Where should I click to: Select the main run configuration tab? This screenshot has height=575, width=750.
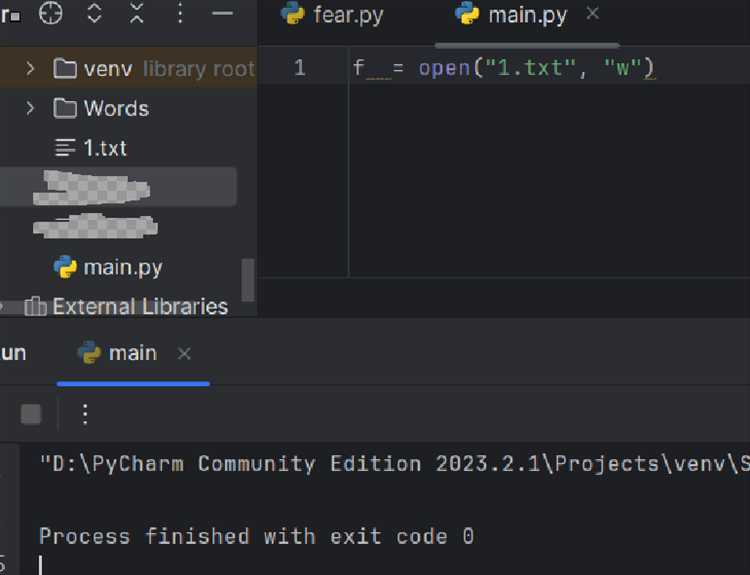coord(132,354)
